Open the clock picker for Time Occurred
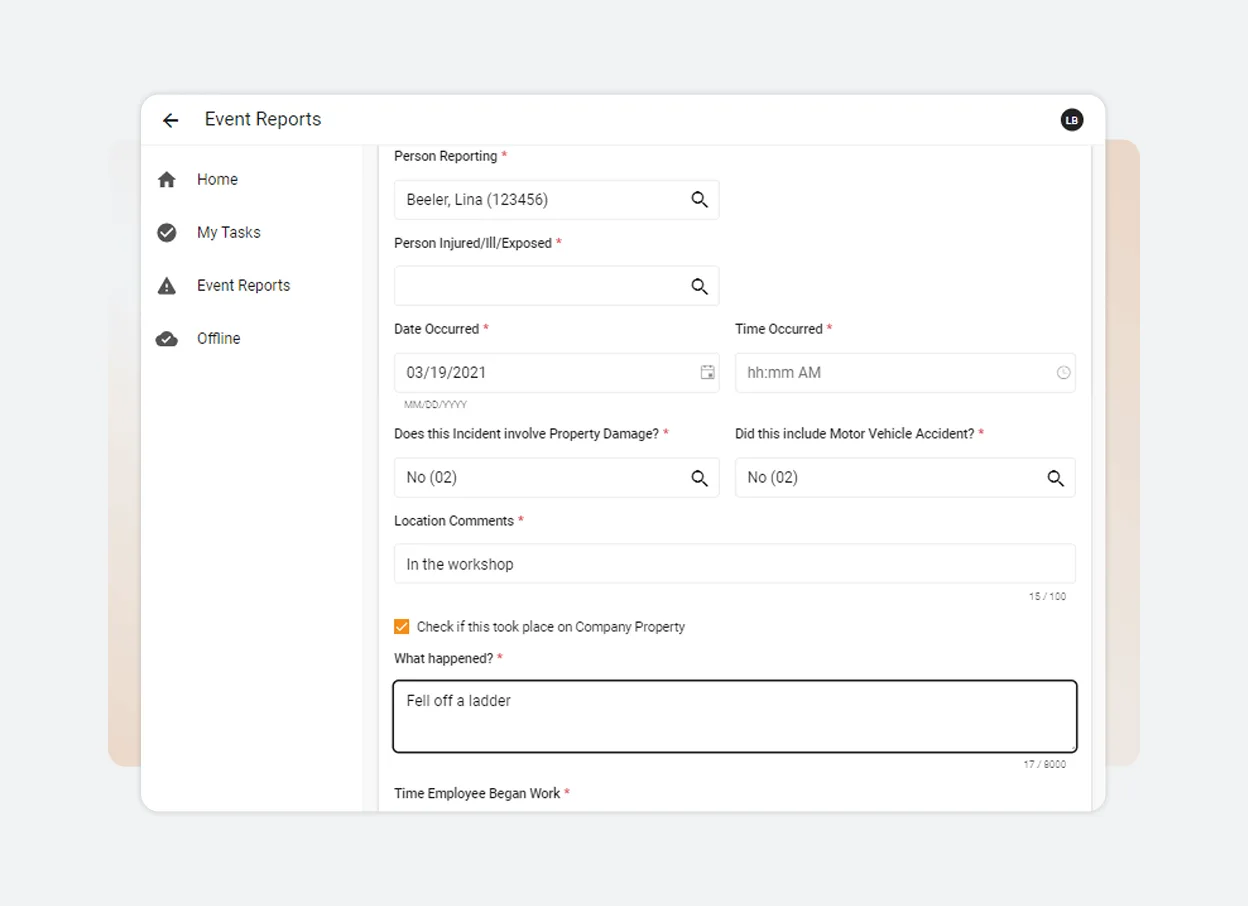1248x906 pixels. [1063, 372]
